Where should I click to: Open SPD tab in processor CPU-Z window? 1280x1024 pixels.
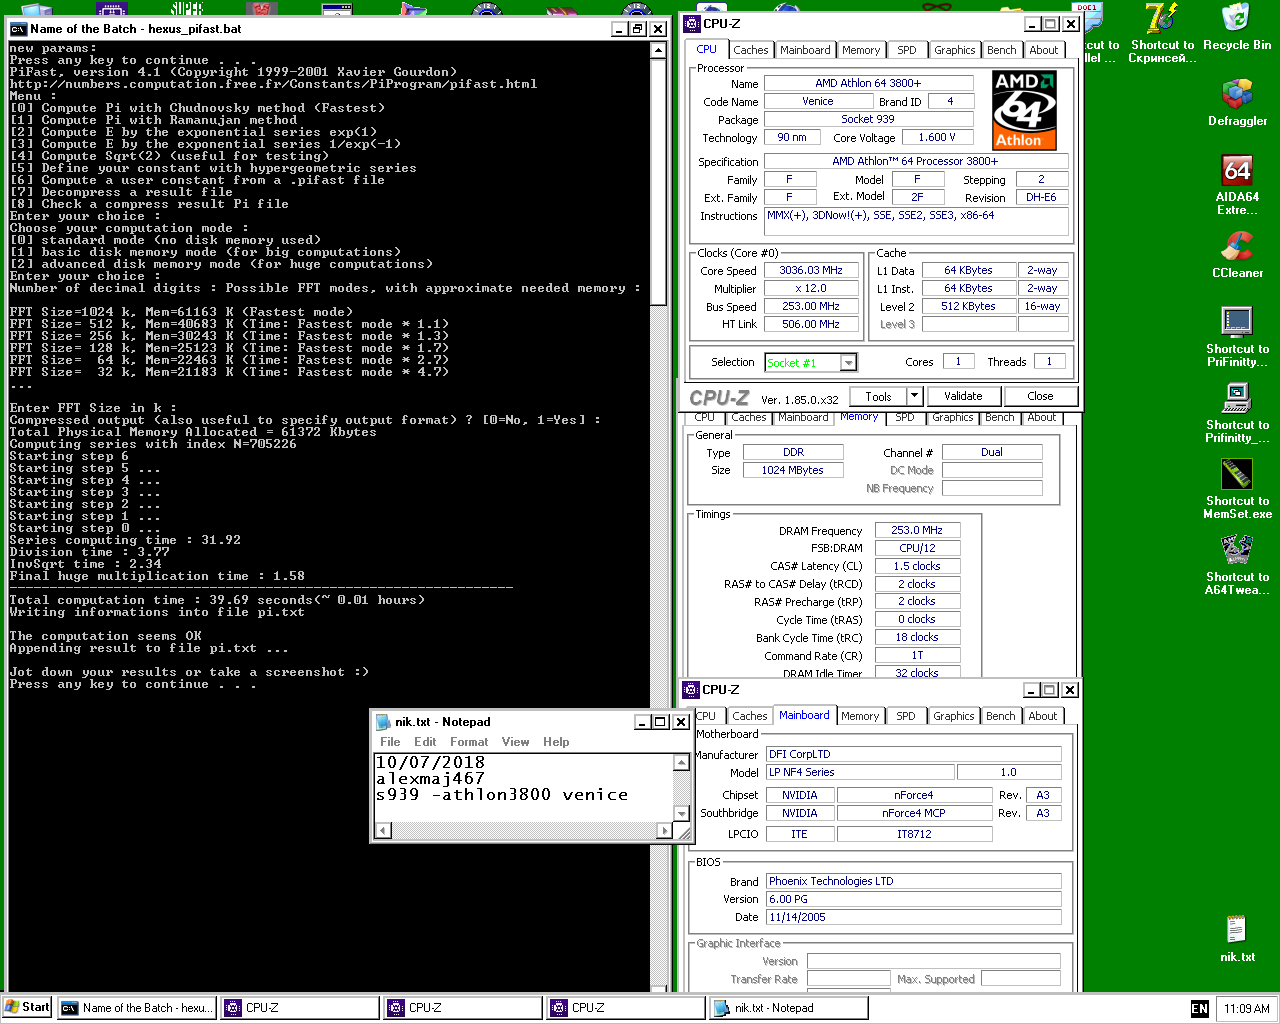[907, 50]
